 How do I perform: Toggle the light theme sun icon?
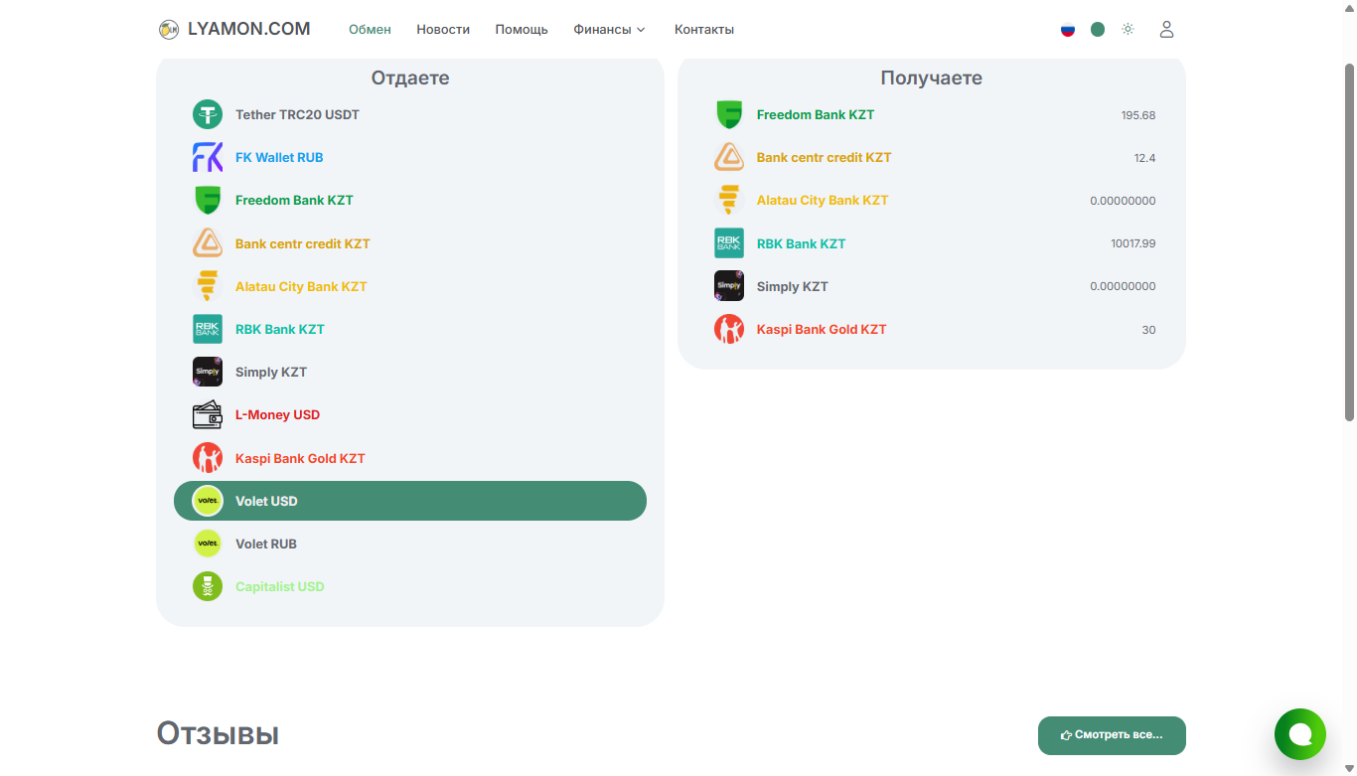click(1128, 30)
